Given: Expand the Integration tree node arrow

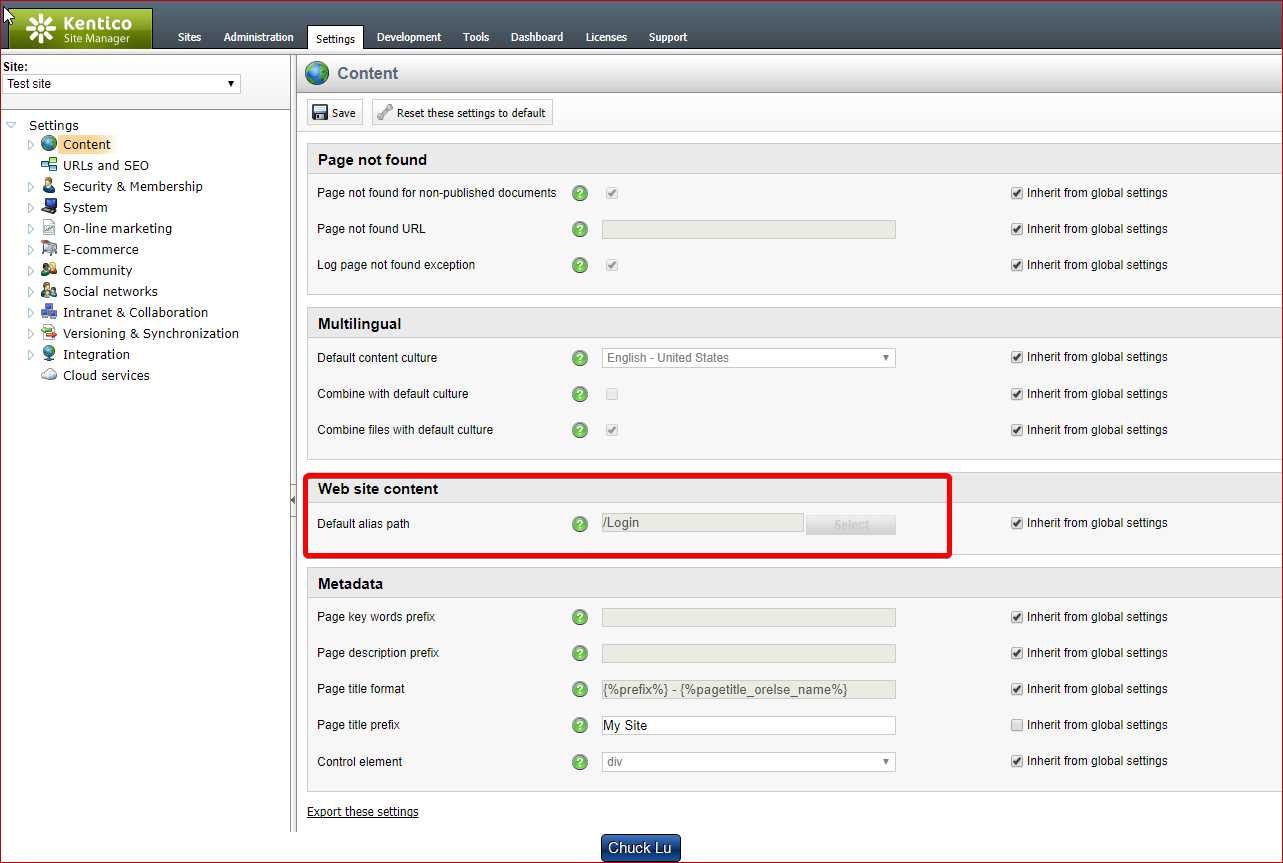Looking at the screenshot, I should click(x=30, y=355).
